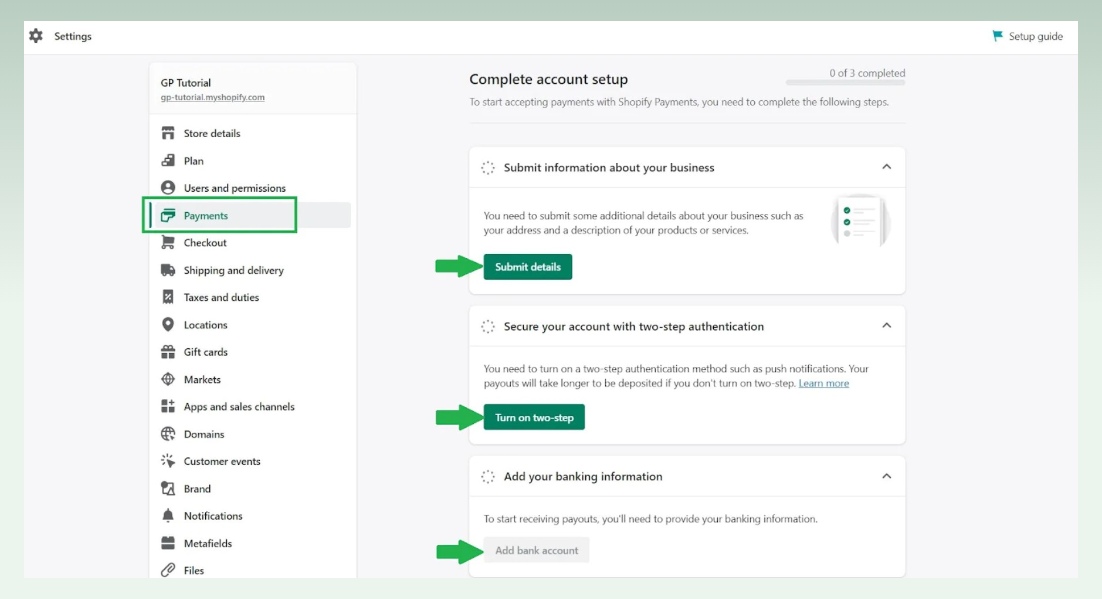
Task: Click the Add bank account button
Action: (536, 550)
